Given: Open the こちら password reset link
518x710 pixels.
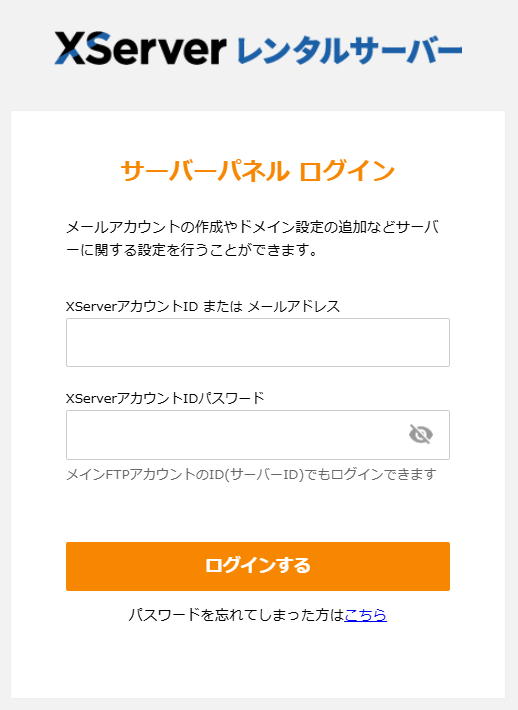Looking at the screenshot, I should [365, 615].
